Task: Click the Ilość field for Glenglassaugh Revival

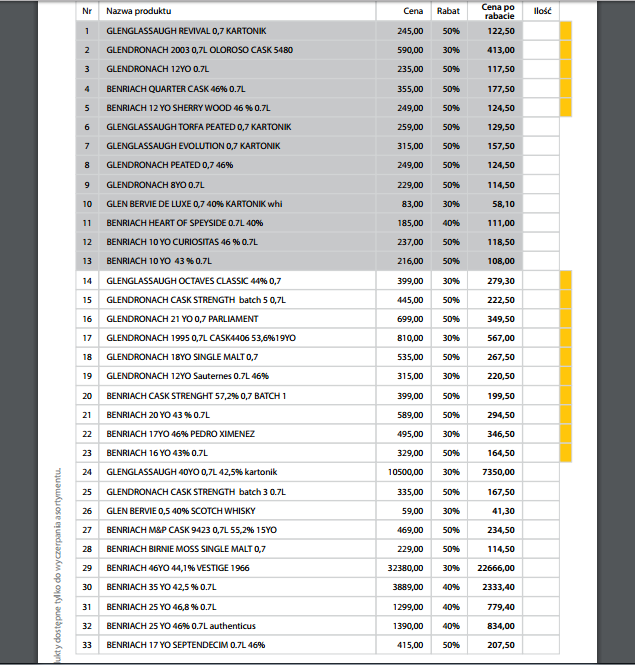Action: (541, 32)
